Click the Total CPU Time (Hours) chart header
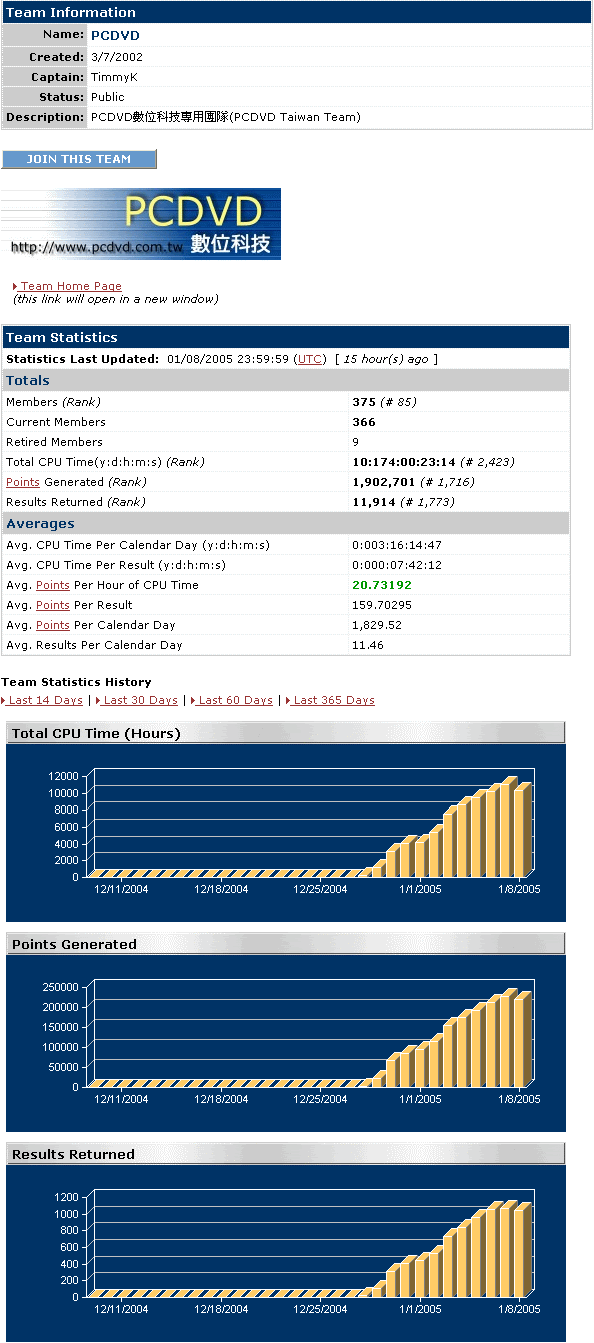Screen dimensions: 594x1343 (286, 733)
